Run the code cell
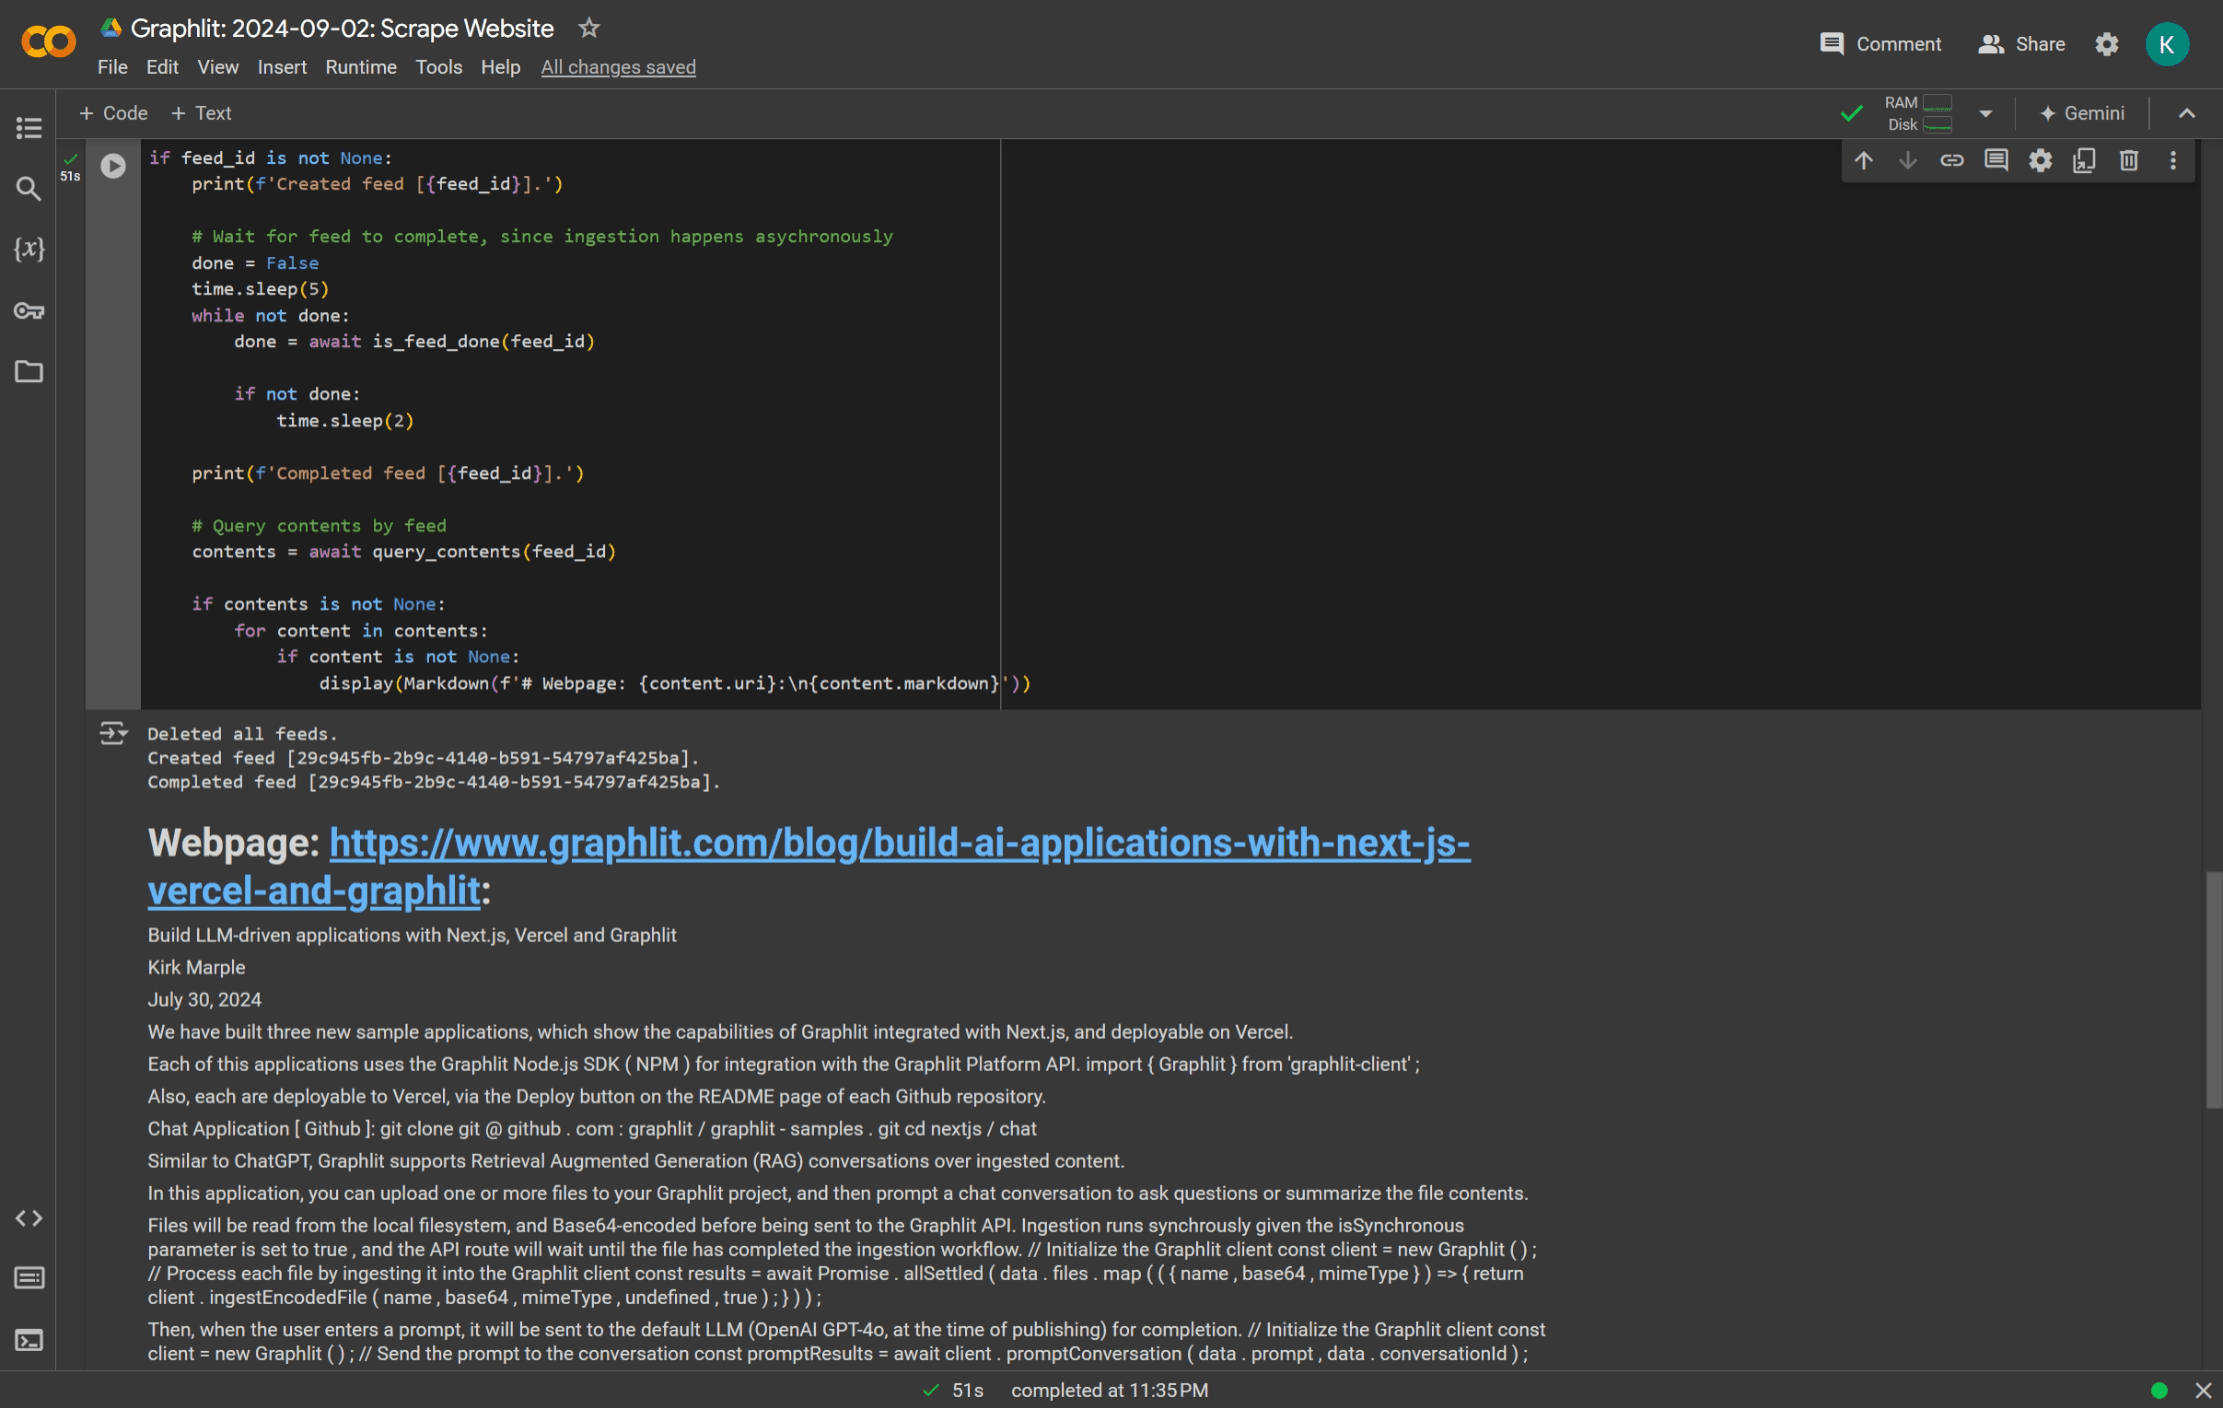2223x1408 pixels. pyautogui.click(x=113, y=165)
